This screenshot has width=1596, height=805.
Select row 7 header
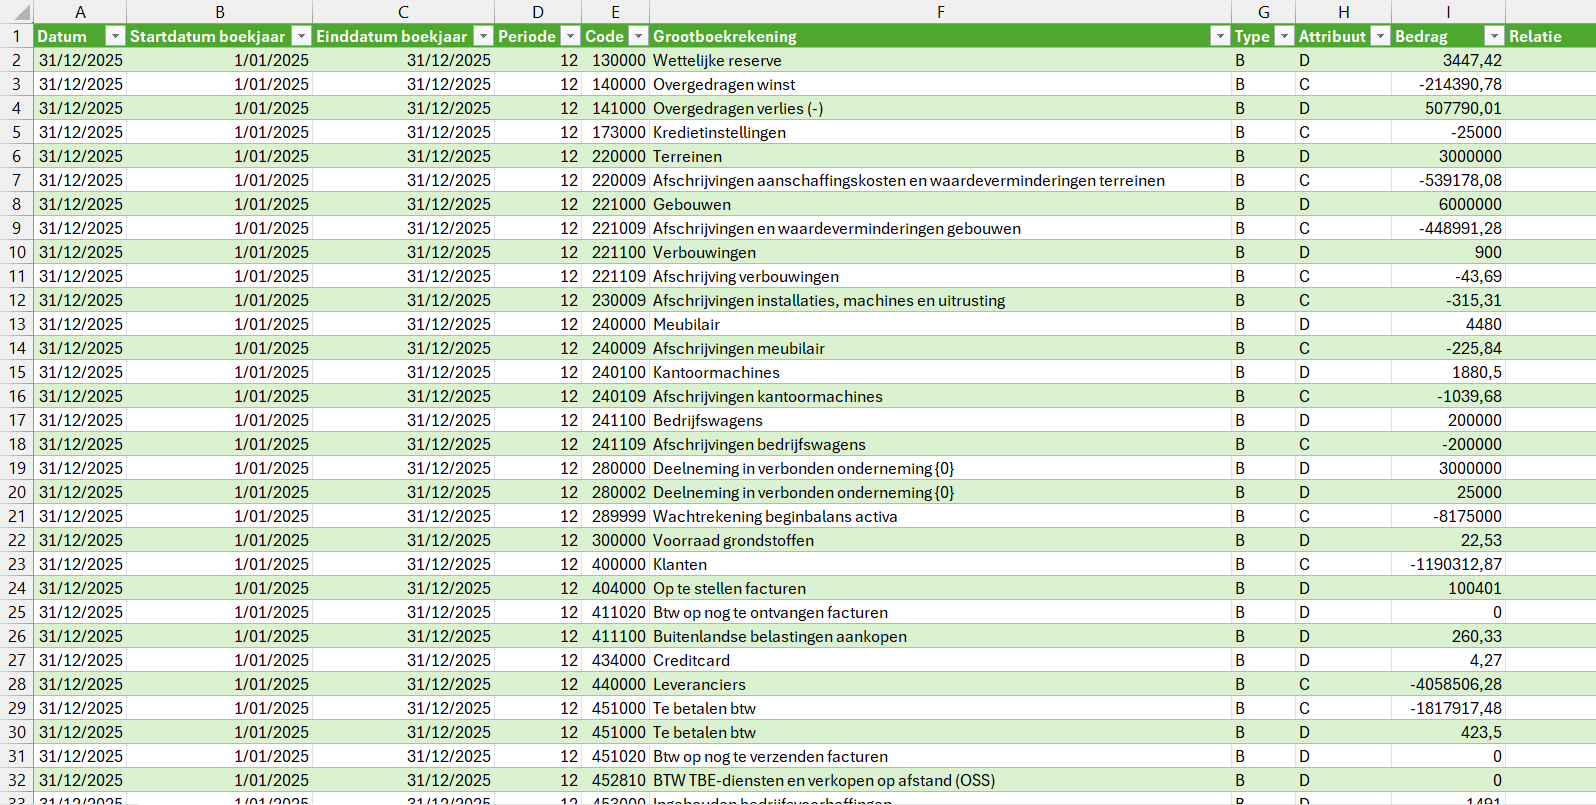point(16,180)
